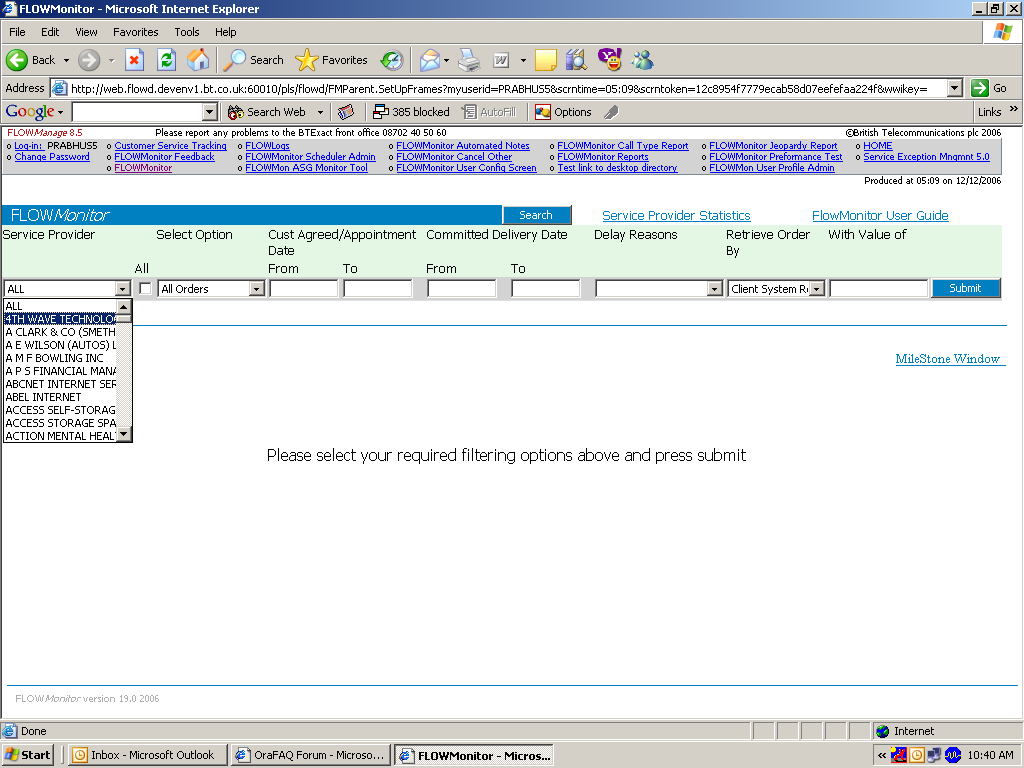The image size is (1024, 768).
Task: Click Cust Agreed Date From input field
Action: click(304, 289)
